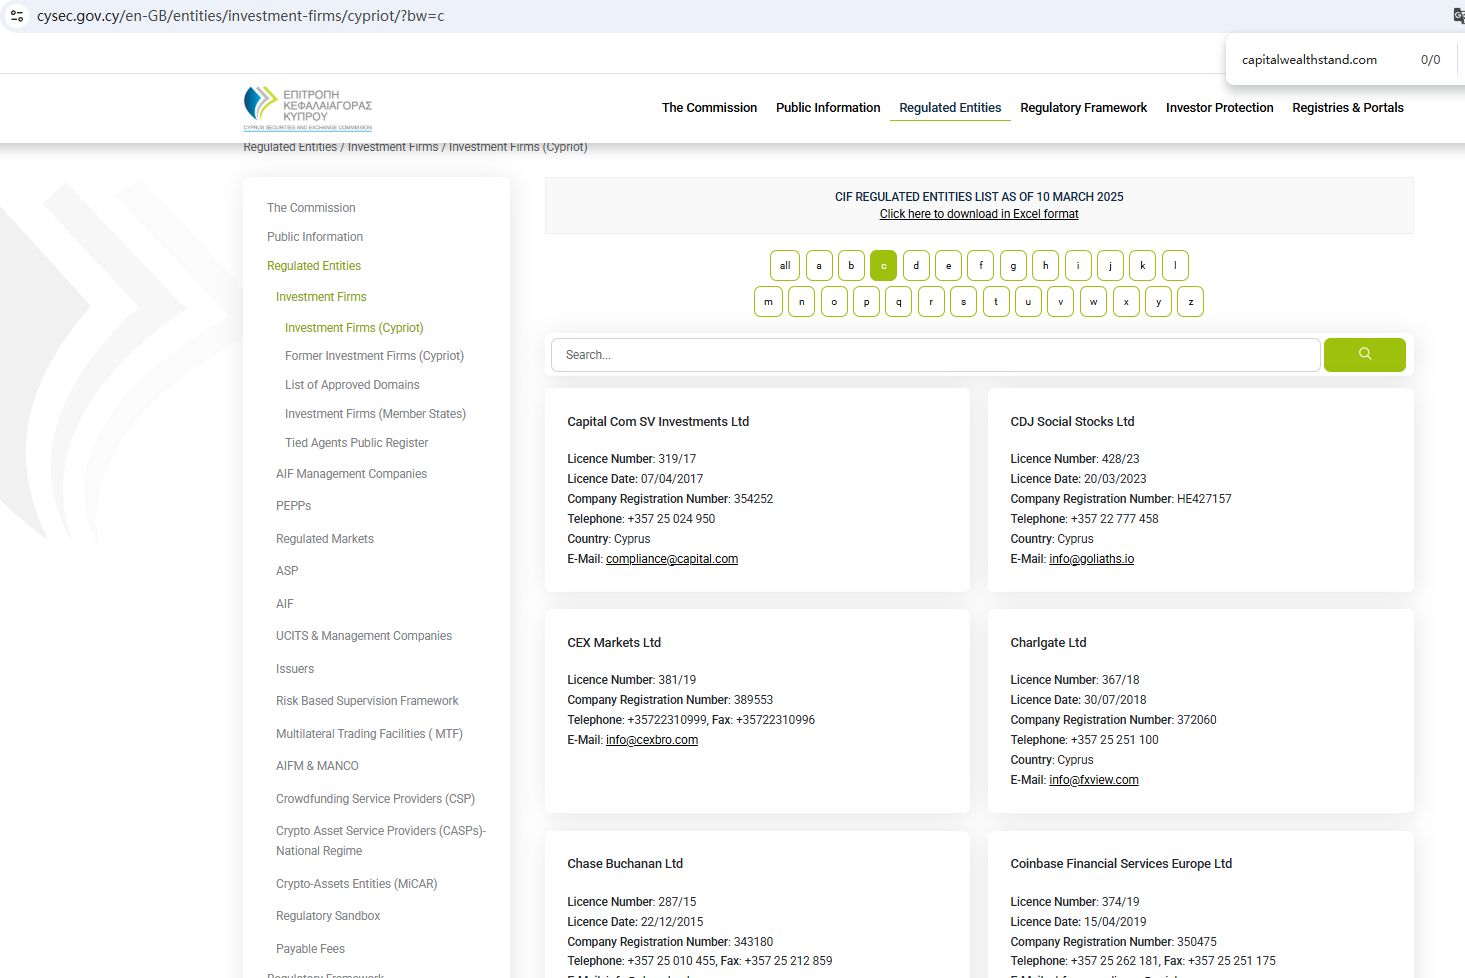Open Investor Protection menu item

click(1219, 108)
